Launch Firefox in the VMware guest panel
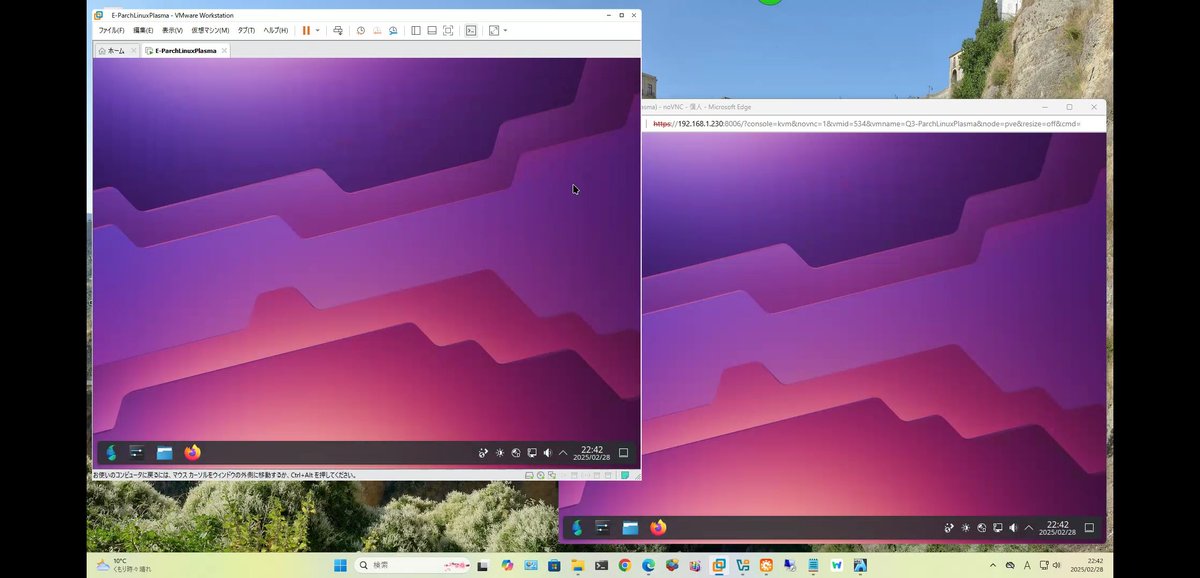1200x578 pixels. 192,453
